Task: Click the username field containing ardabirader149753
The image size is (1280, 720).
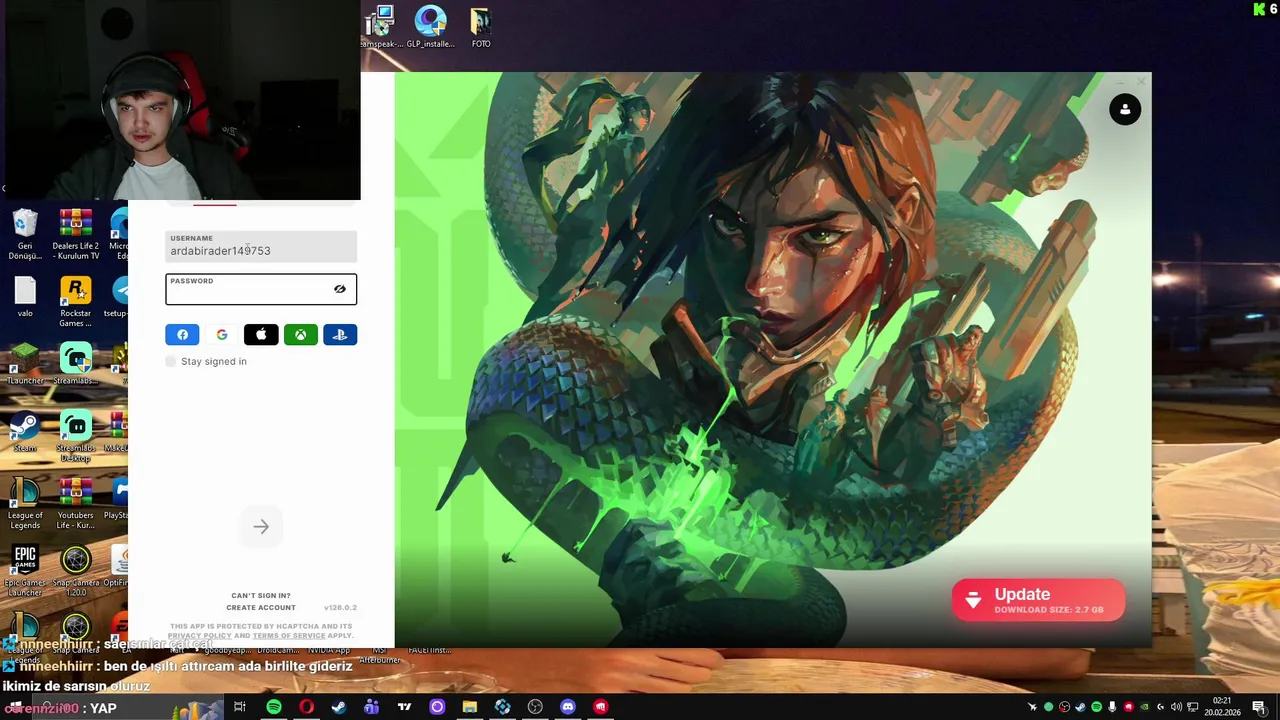Action: pos(261,246)
